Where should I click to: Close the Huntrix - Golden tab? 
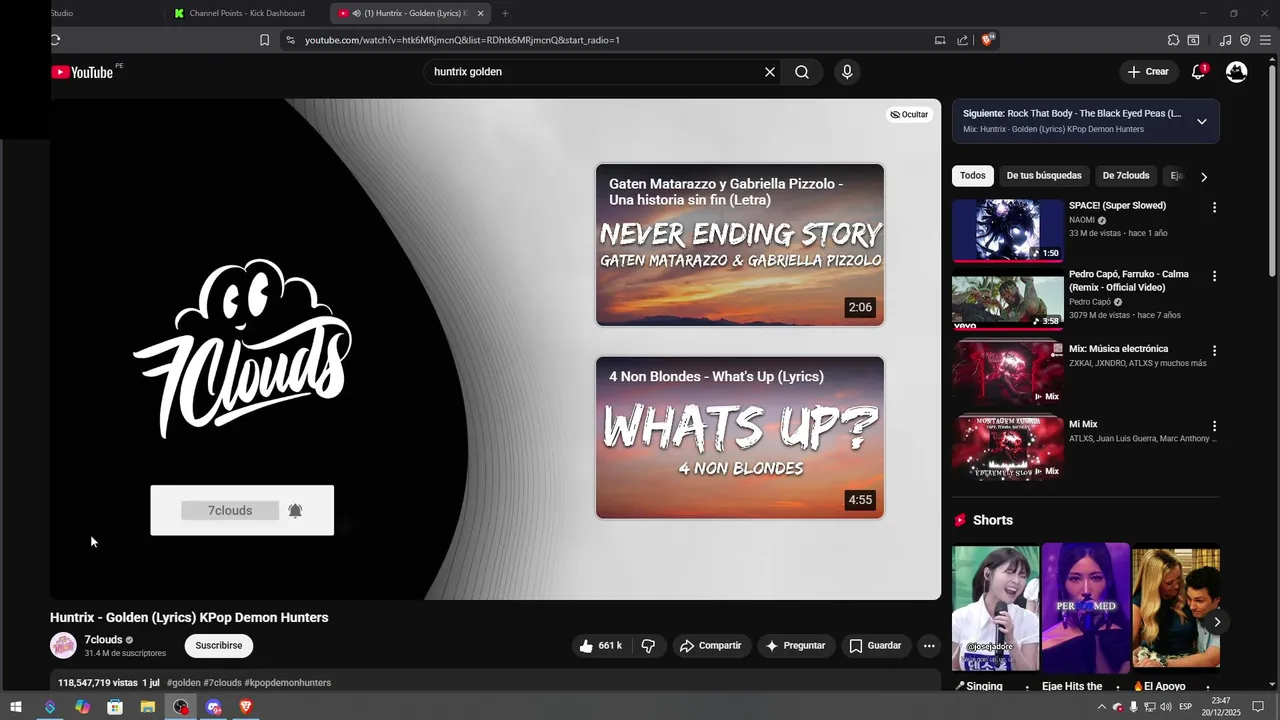pyautogui.click(x=480, y=13)
